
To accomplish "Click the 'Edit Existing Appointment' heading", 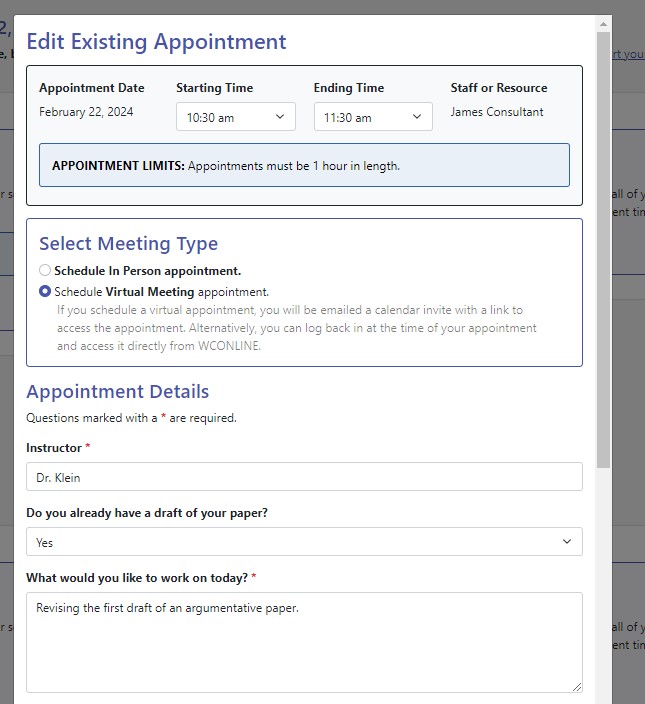I will pyautogui.click(x=156, y=42).
